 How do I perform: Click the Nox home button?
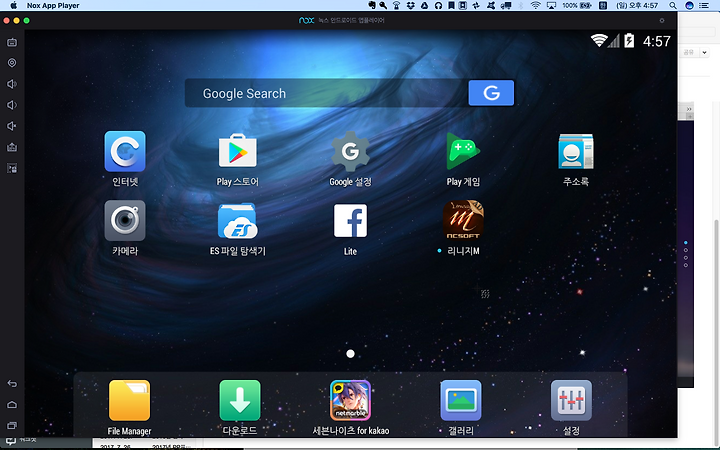[x=12, y=405]
